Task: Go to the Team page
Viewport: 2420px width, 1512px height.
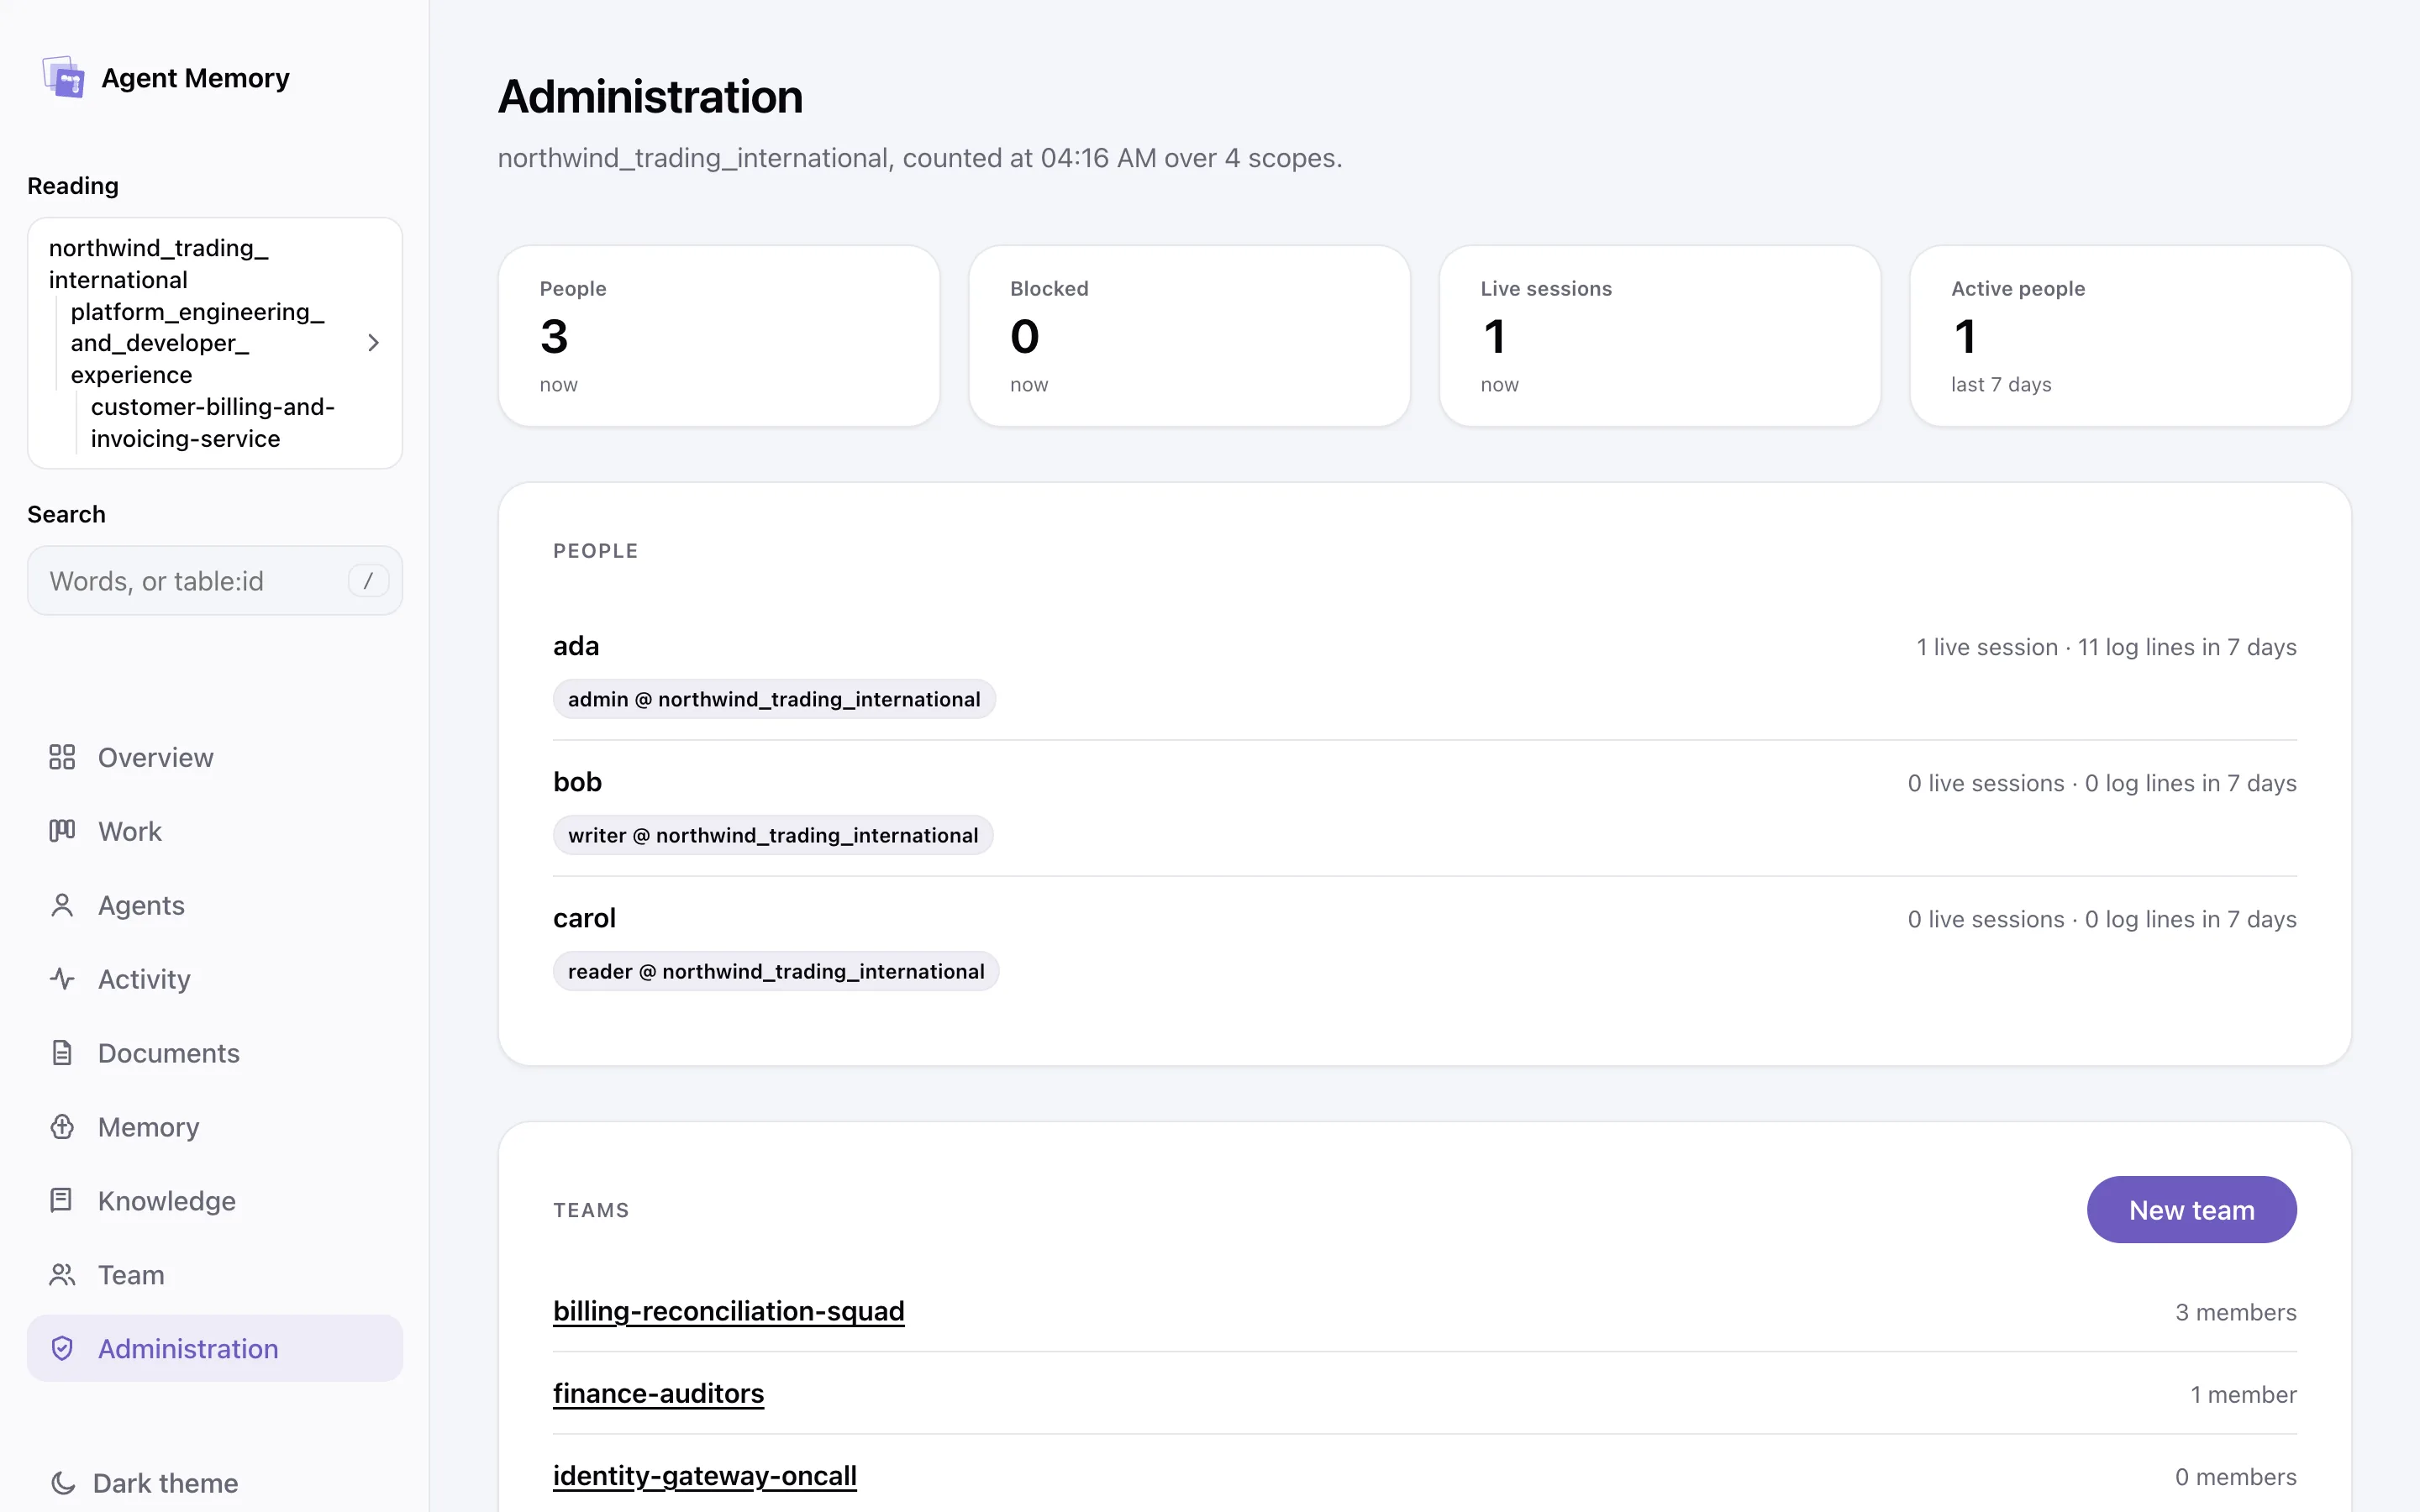Action: point(215,1274)
